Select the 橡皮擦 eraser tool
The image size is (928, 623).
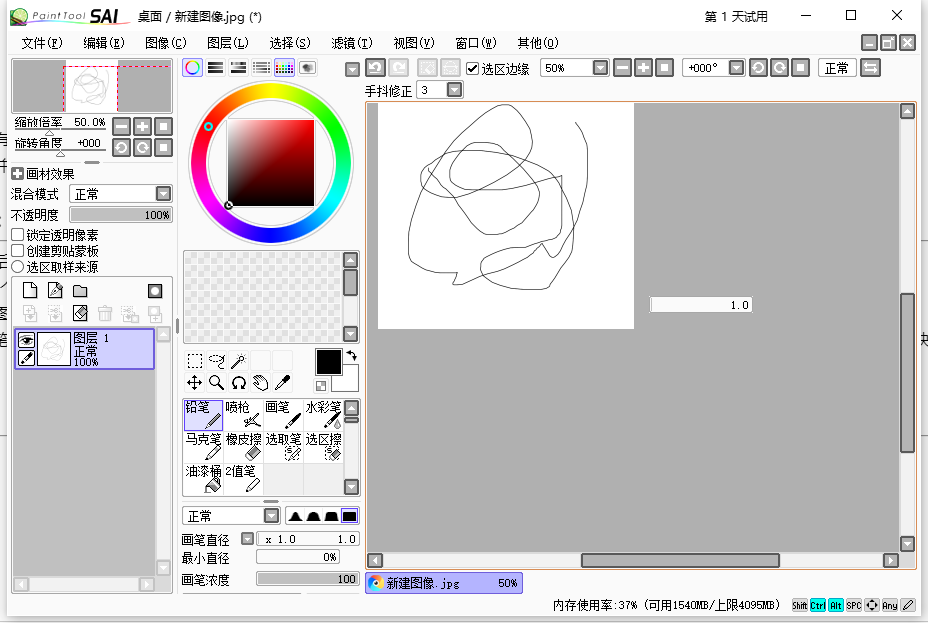coord(243,447)
